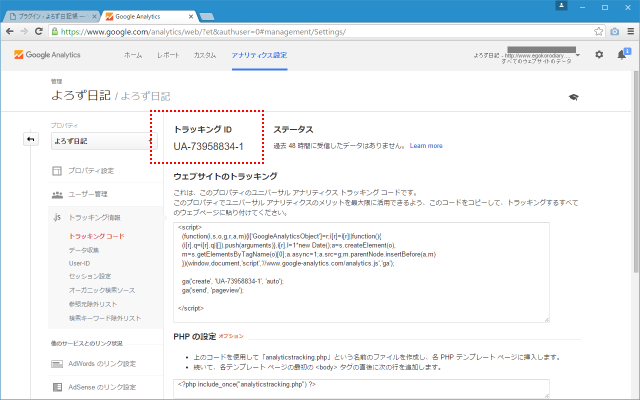Collapse the トラッキング情報 section
The width and height of the screenshot is (640, 400).
(95, 217)
